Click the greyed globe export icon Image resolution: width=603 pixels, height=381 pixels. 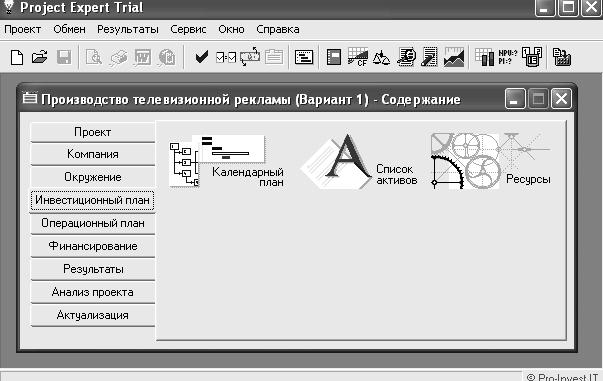click(167, 58)
